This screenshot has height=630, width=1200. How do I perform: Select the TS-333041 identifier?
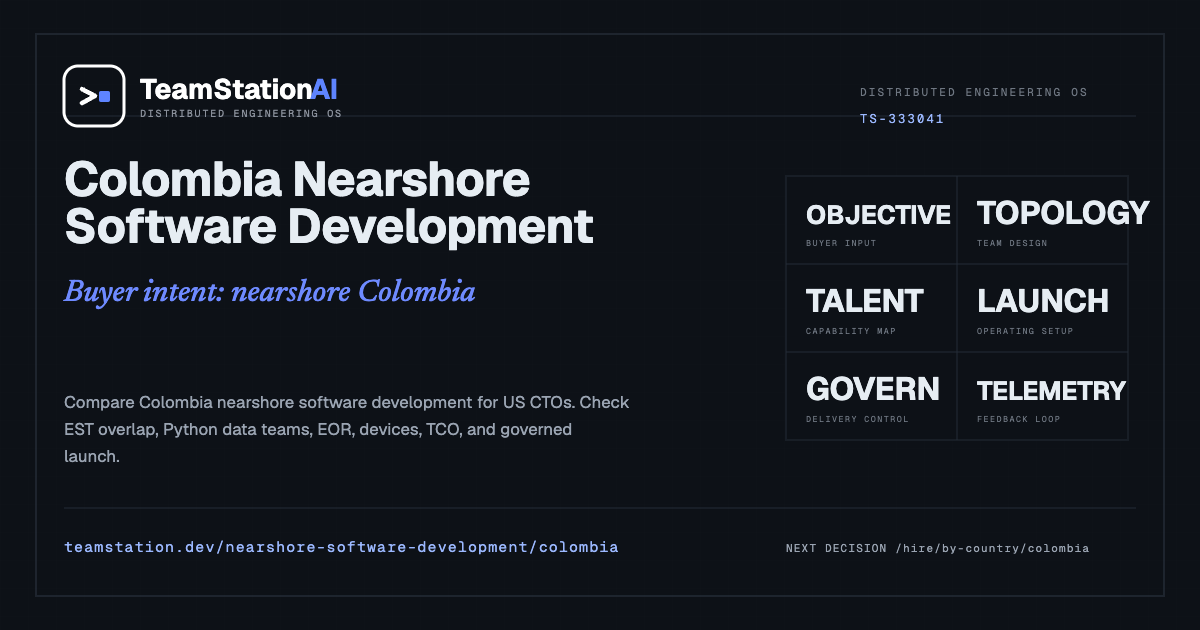coord(902,119)
